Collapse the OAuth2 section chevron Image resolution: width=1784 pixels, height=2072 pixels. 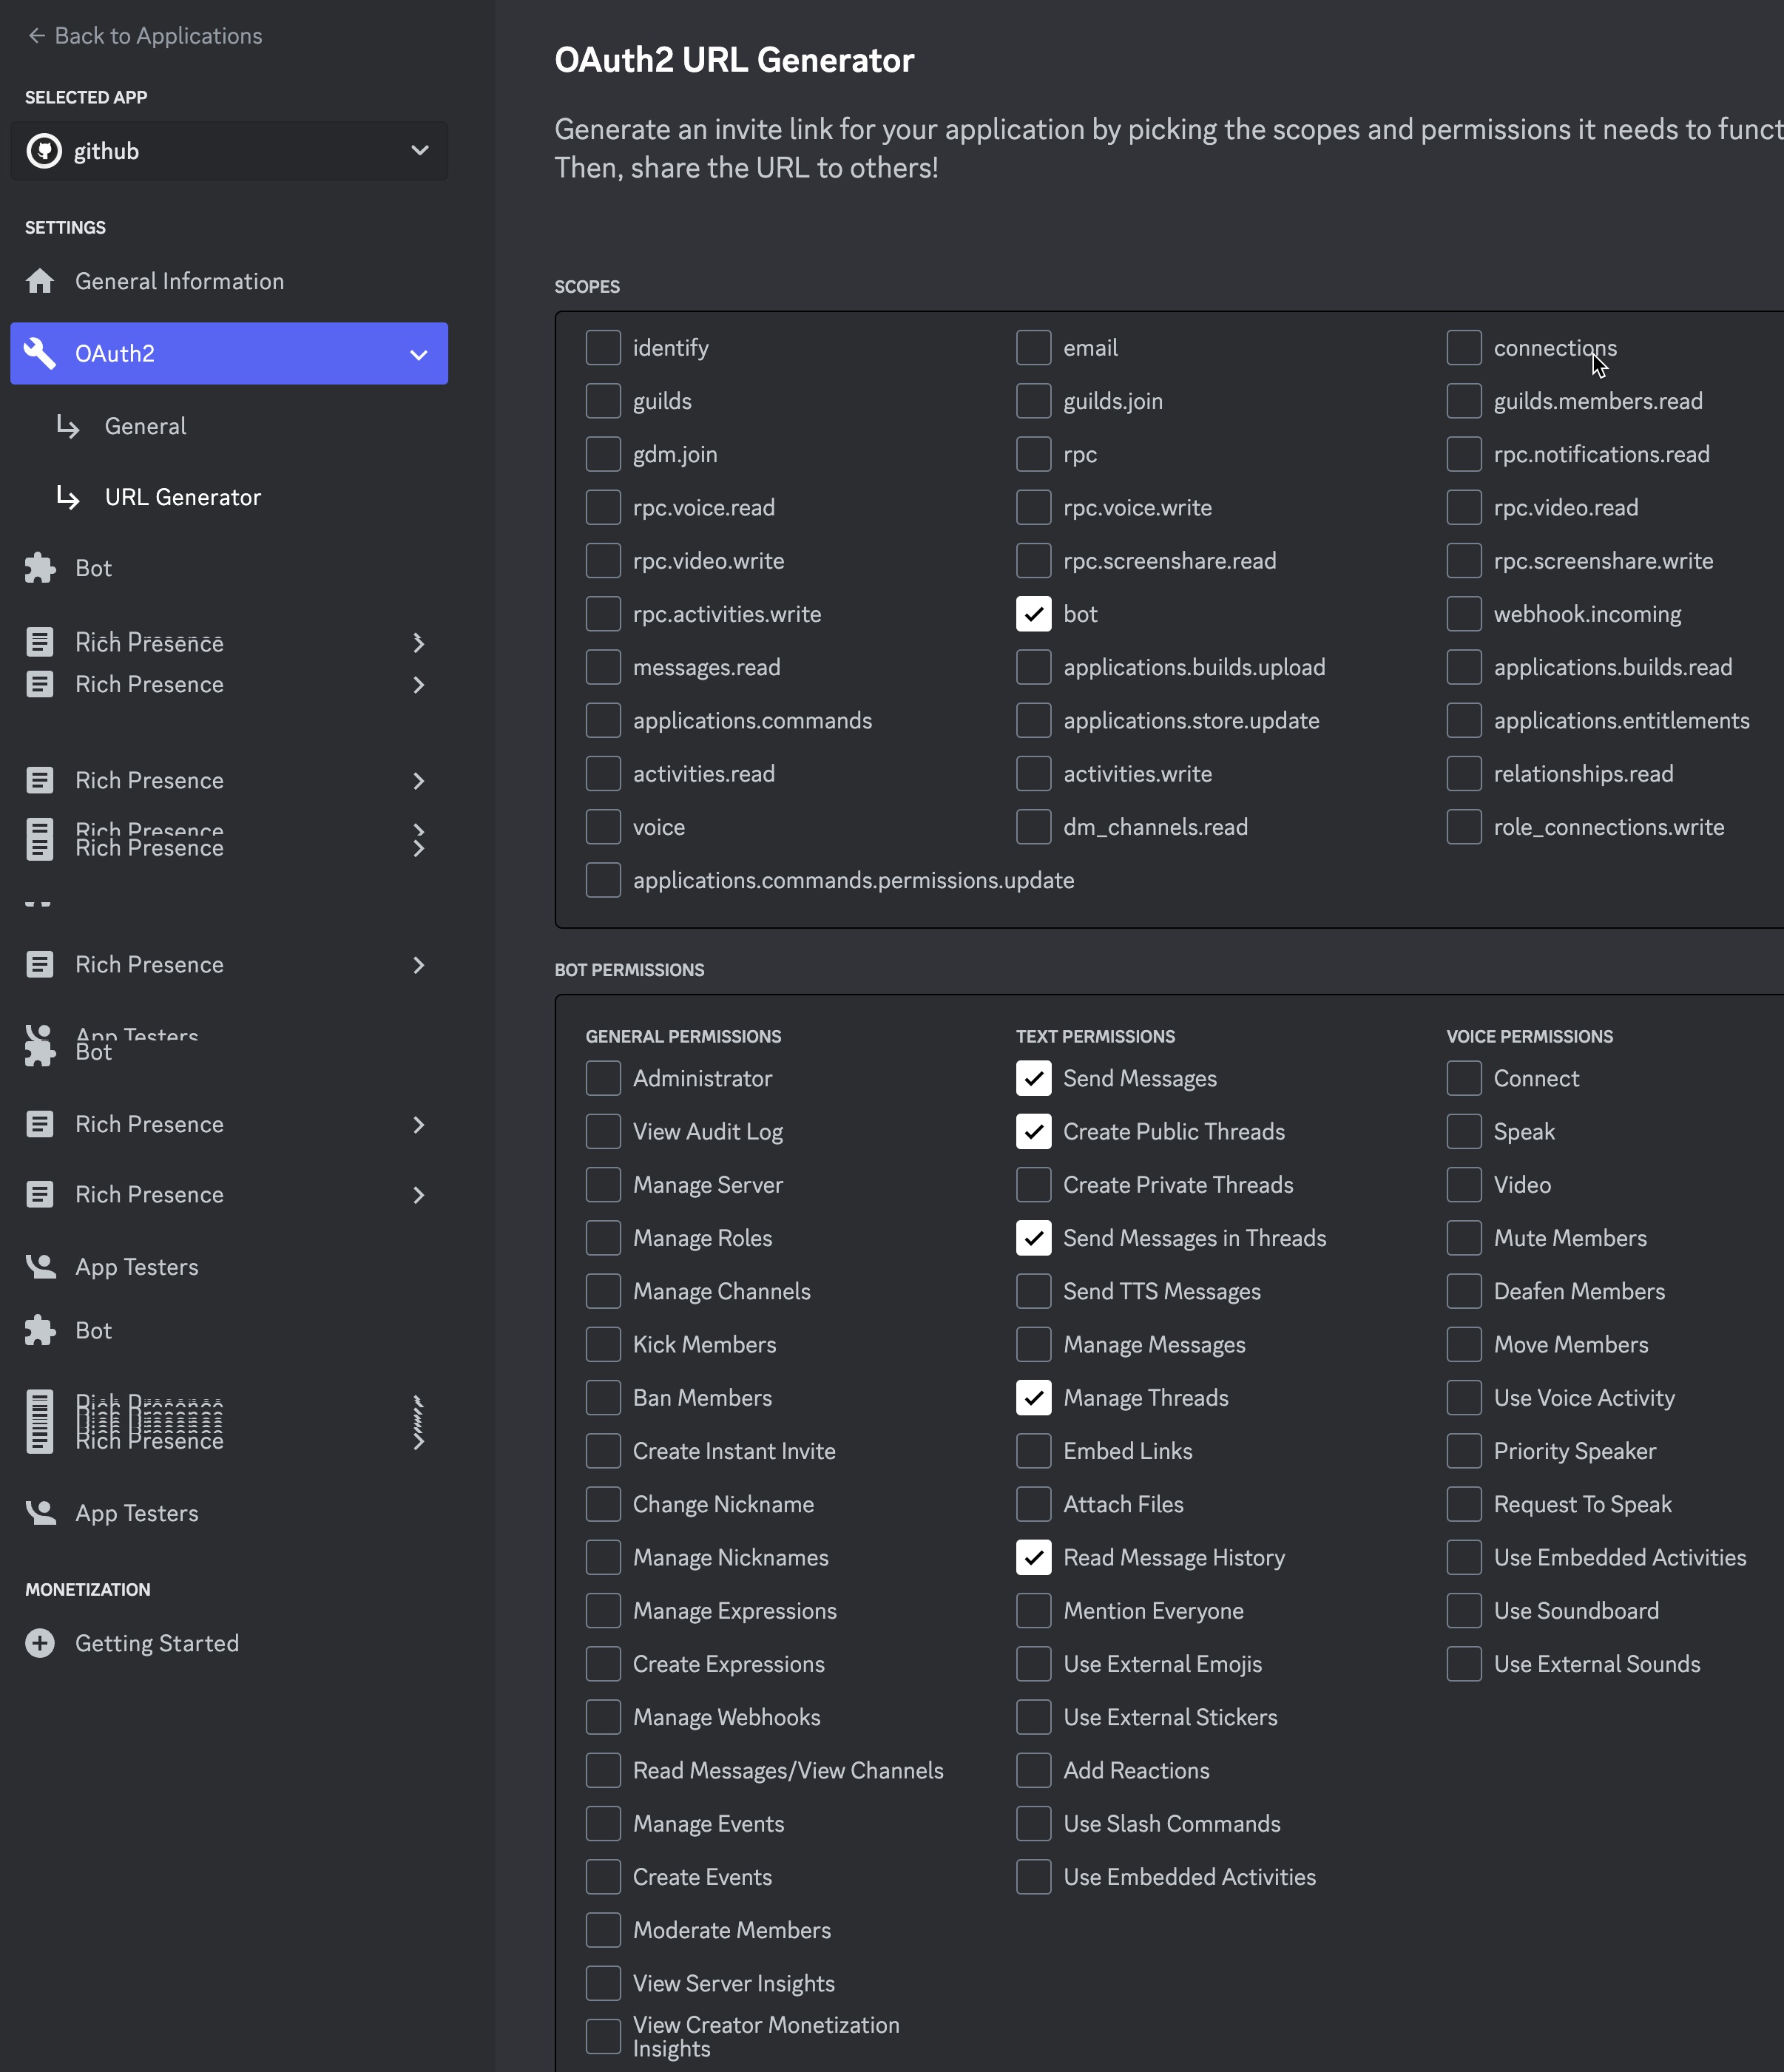pos(419,354)
